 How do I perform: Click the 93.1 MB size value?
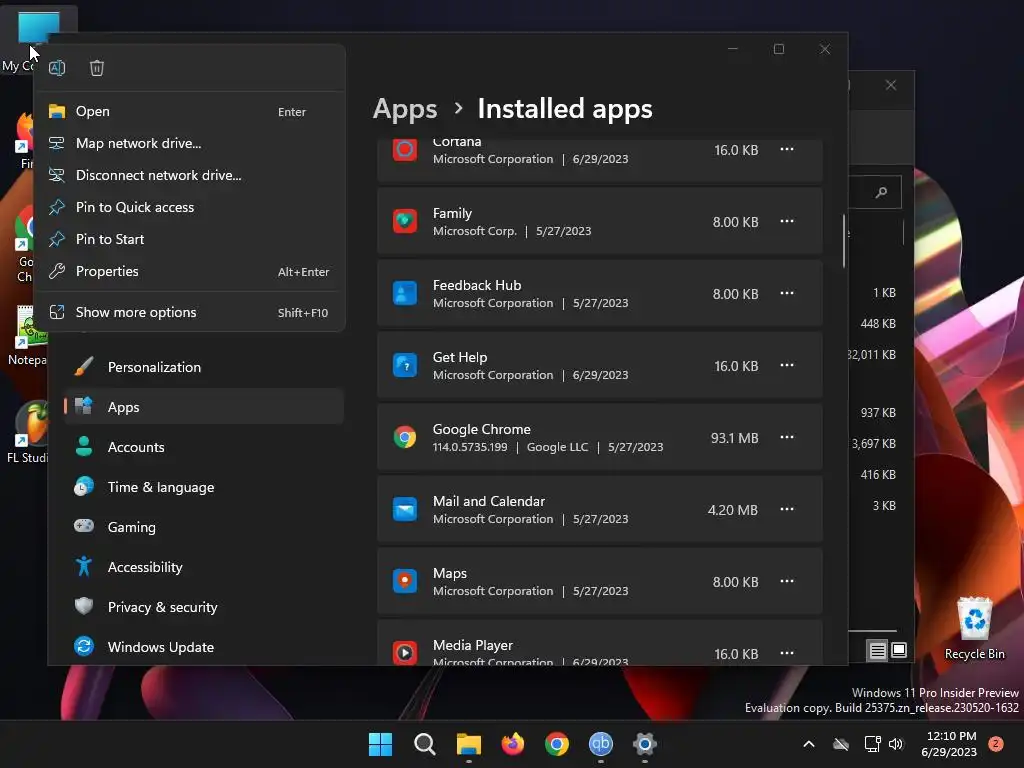tap(735, 438)
